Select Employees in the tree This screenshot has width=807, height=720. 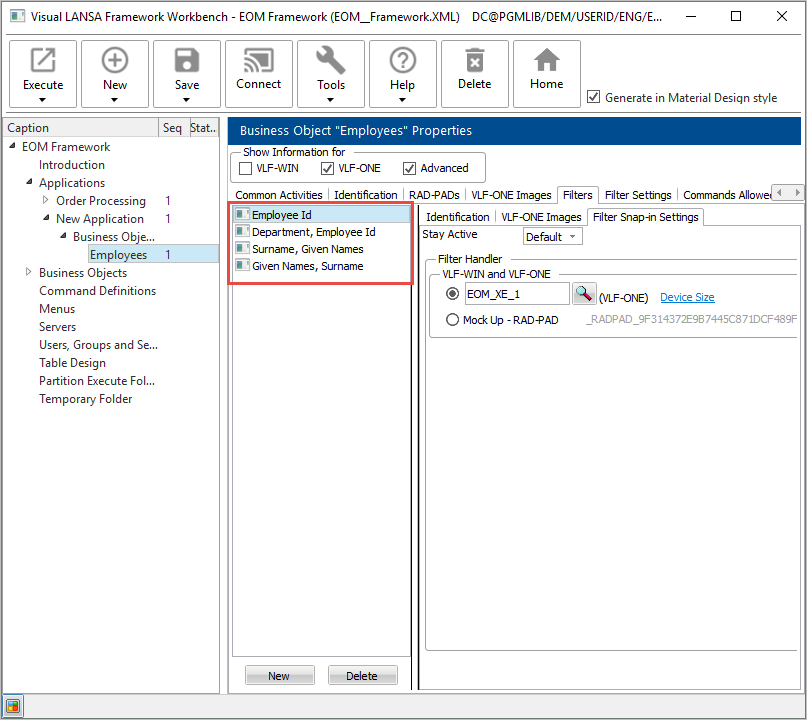pos(118,254)
